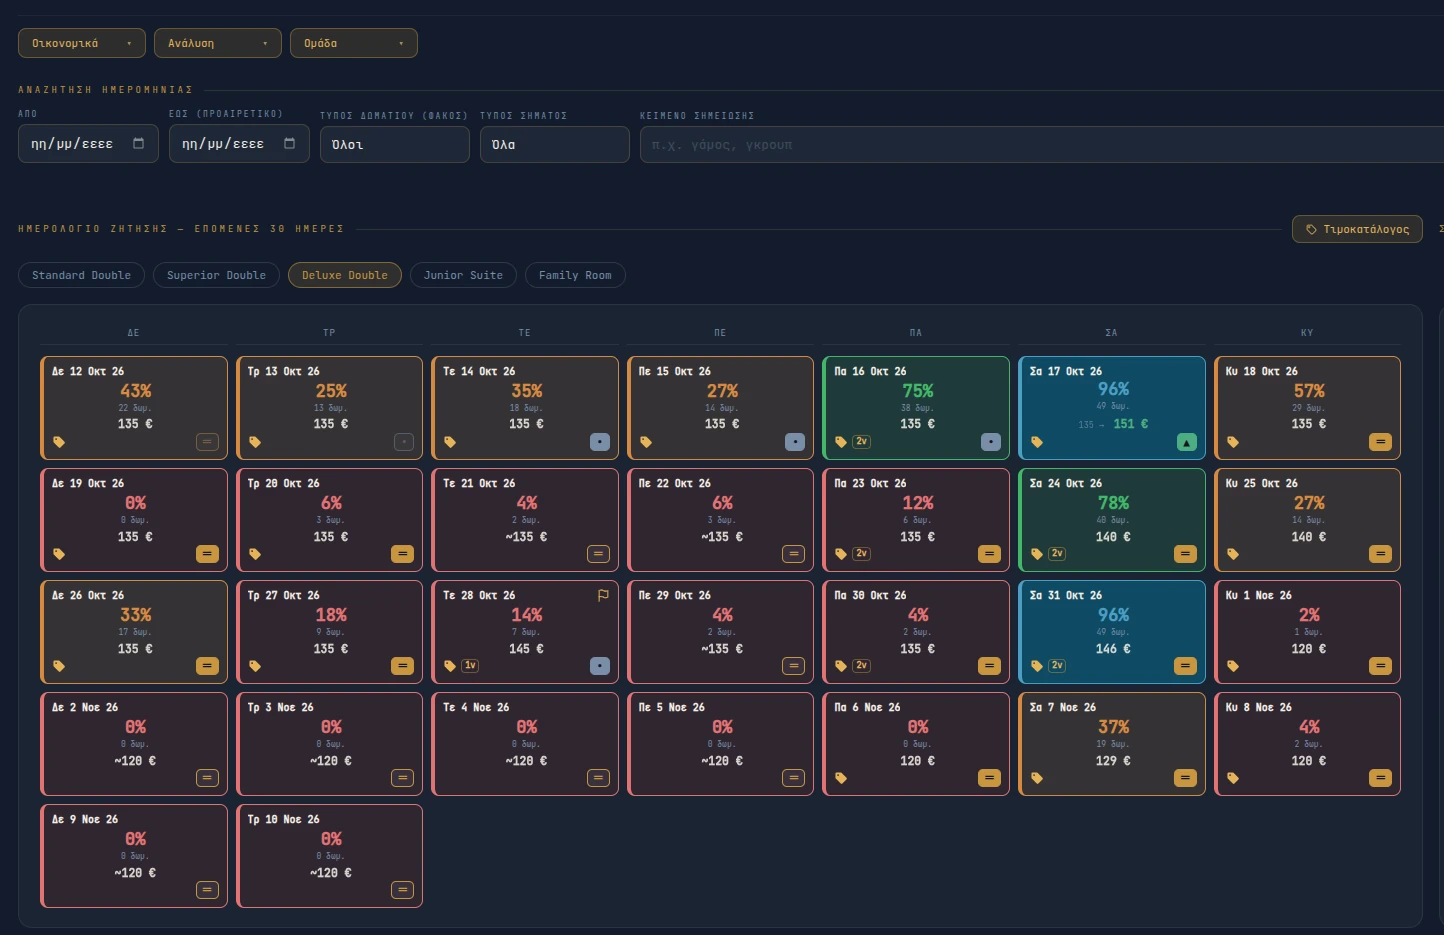Image resolution: width=1444 pixels, height=935 pixels.
Task: Click the 2v note badge on Πα 16 Οκτ 26
Action: (861, 442)
